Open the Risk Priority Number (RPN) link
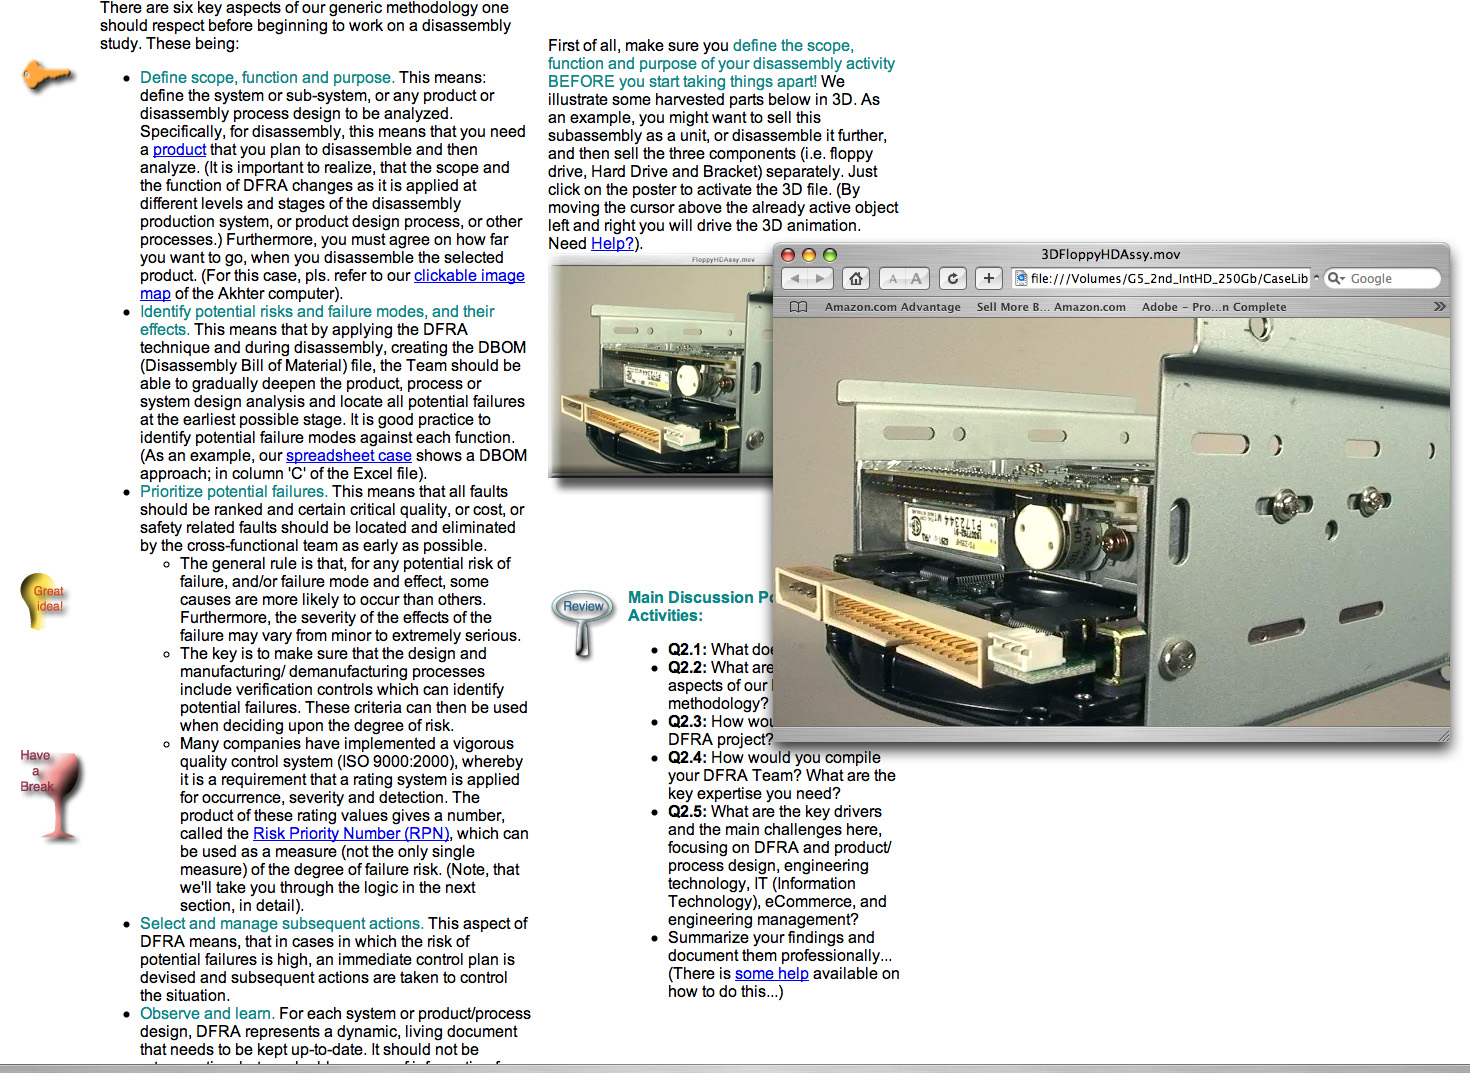The height and width of the screenshot is (1073, 1470). [x=352, y=833]
